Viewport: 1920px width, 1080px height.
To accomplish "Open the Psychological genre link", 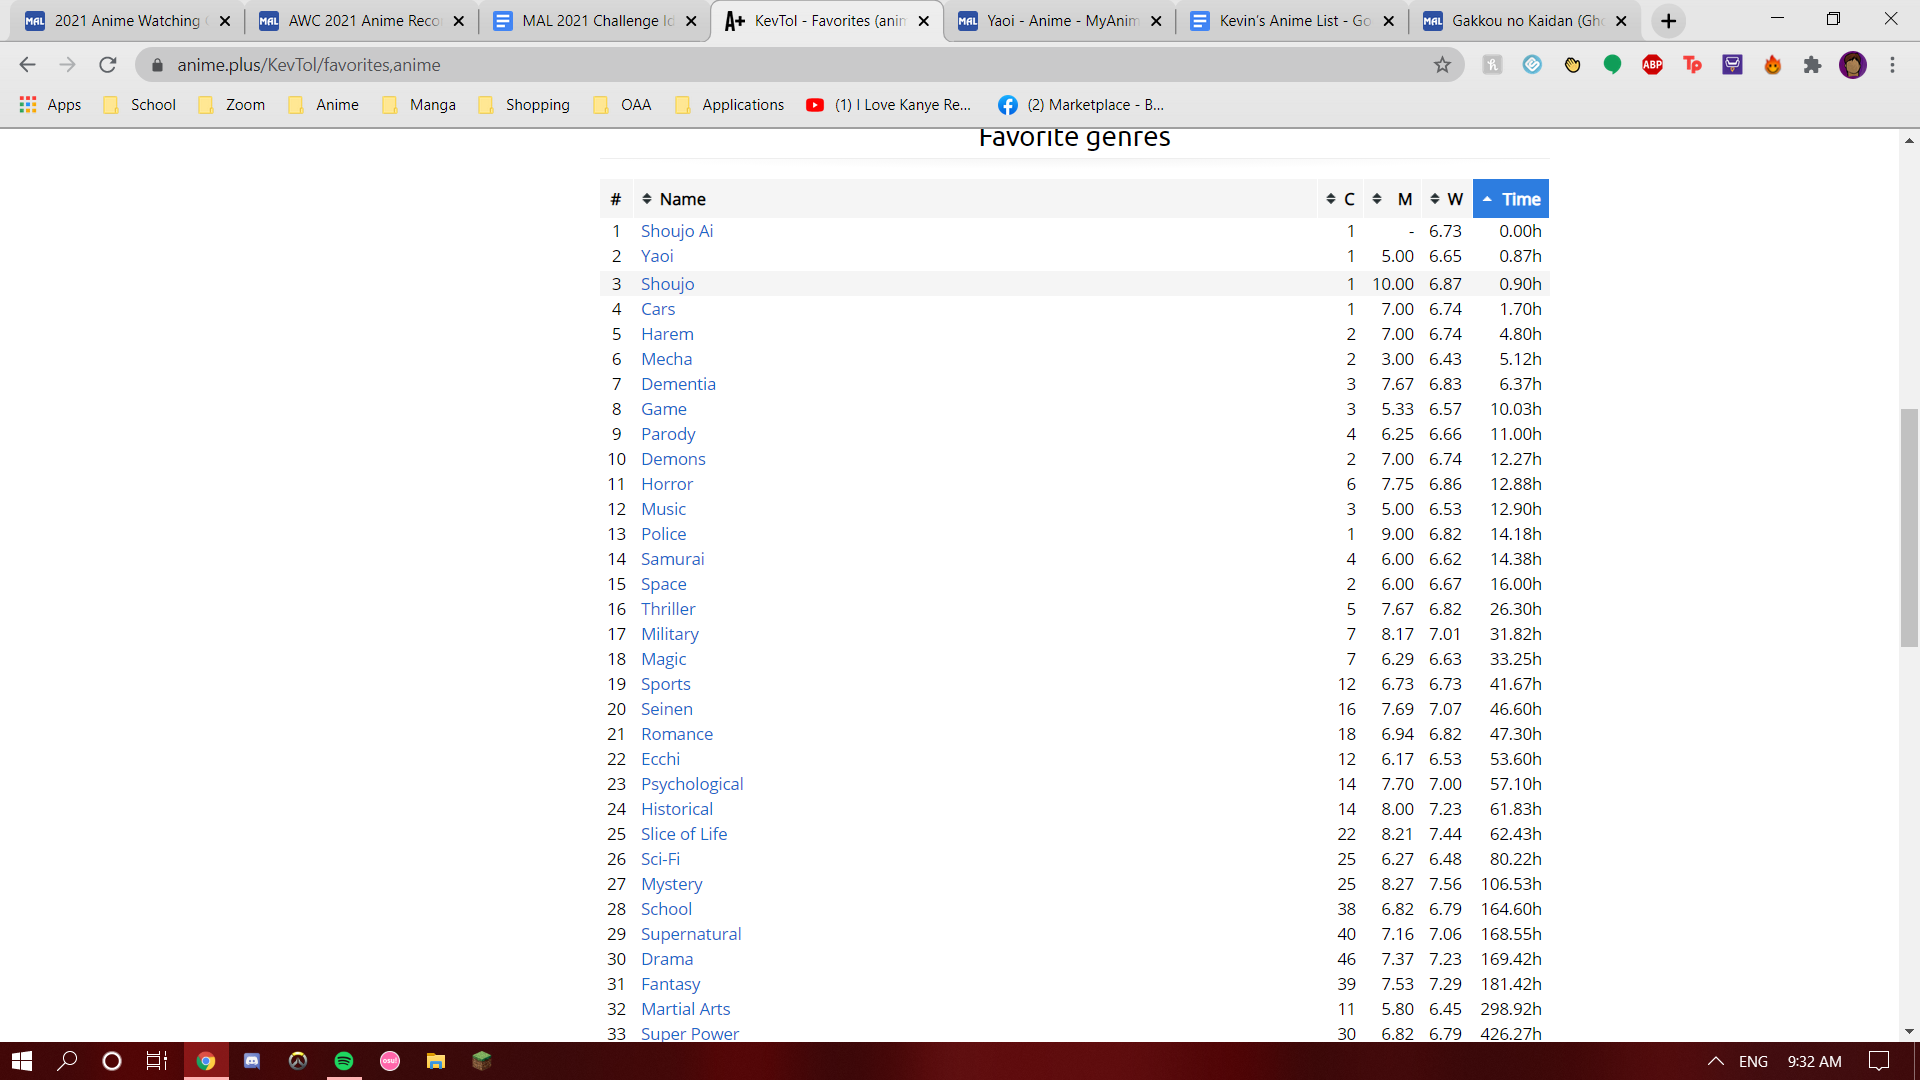I will pos(692,784).
